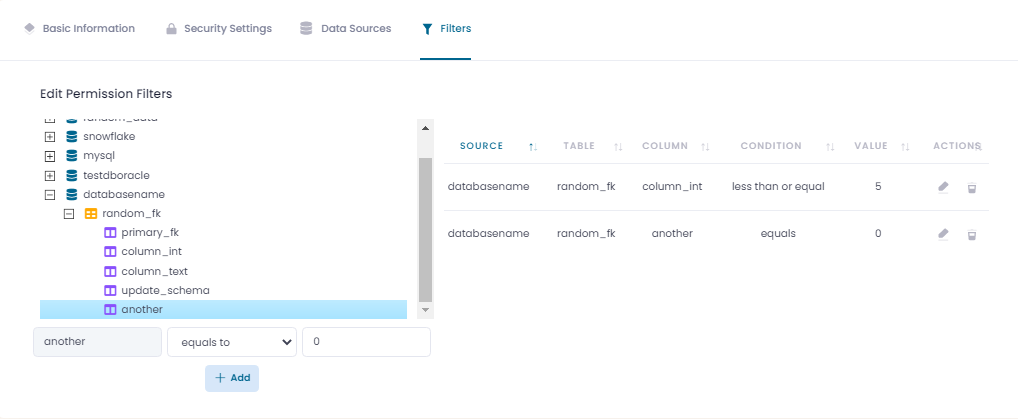Open the 'equals to' condition dropdown
The width and height of the screenshot is (1018, 419).
231,342
